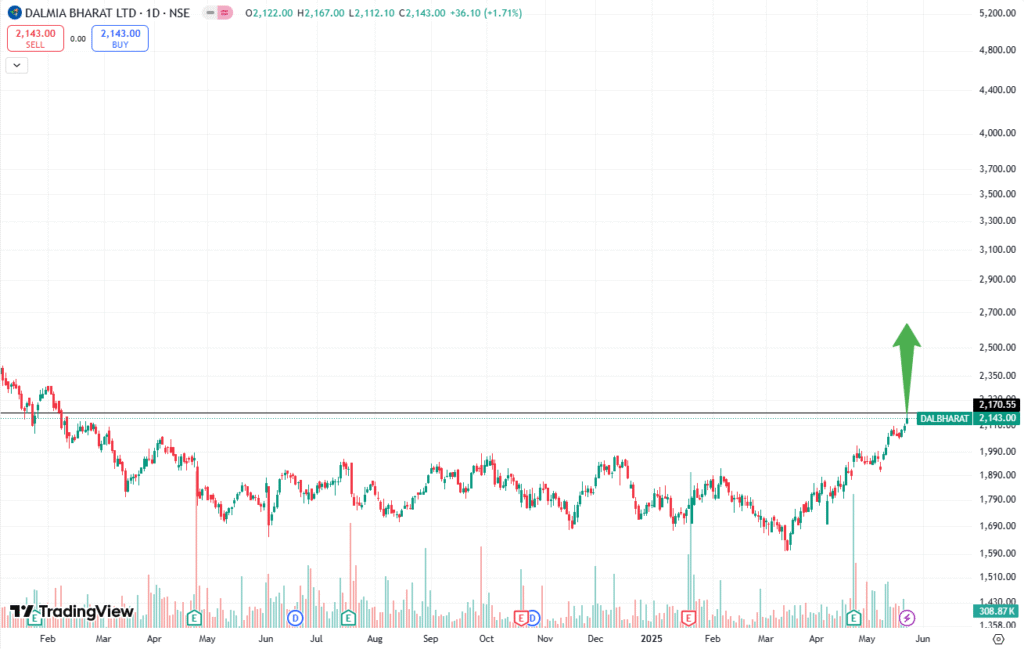Image resolution: width=1024 pixels, height=649 pixels.
Task: Collapse the legend with the chevron button
Action: coord(17,65)
